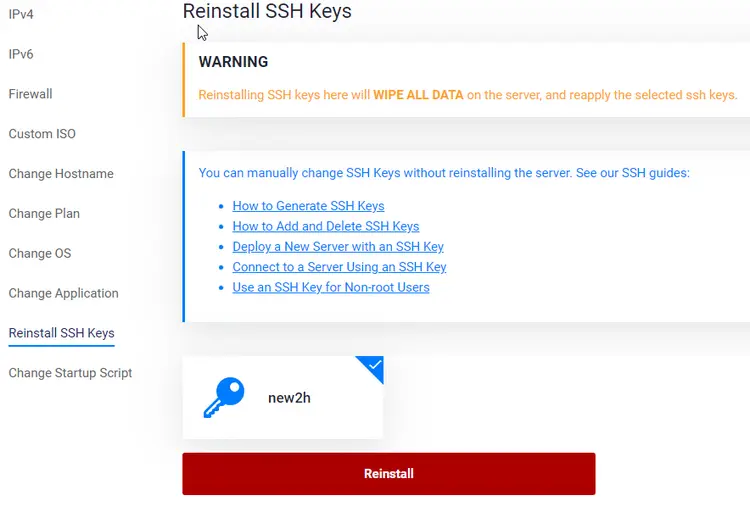Click the red Reinstall button
This screenshot has height=507, width=750.
tap(389, 474)
